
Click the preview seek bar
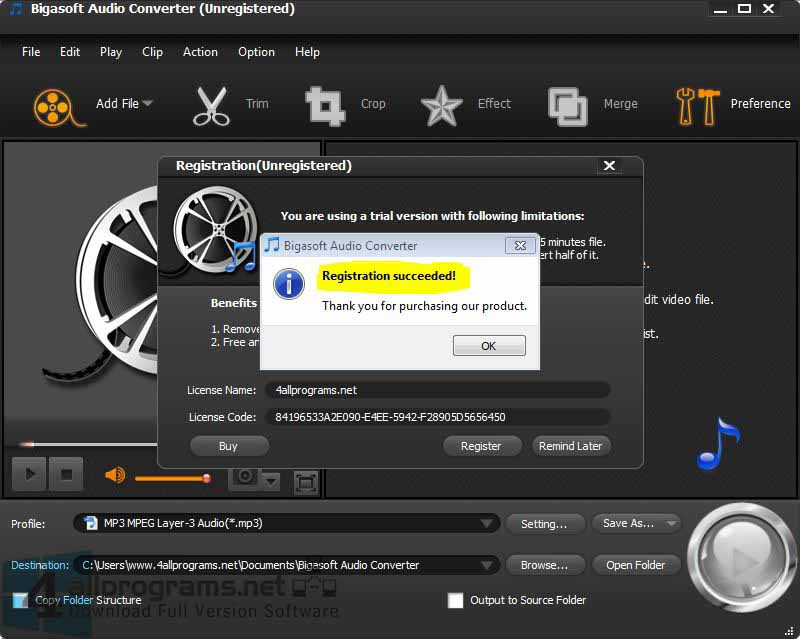(x=87, y=445)
